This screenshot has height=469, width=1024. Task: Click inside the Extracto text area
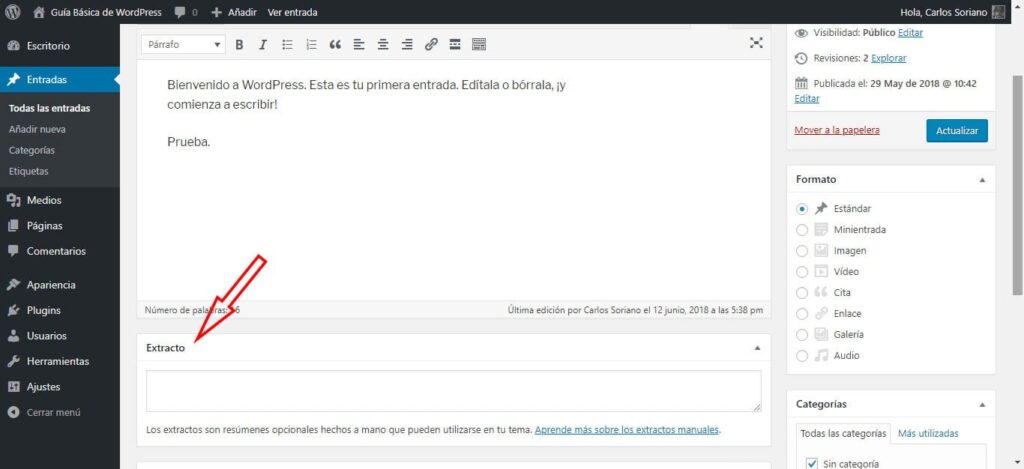coord(453,391)
